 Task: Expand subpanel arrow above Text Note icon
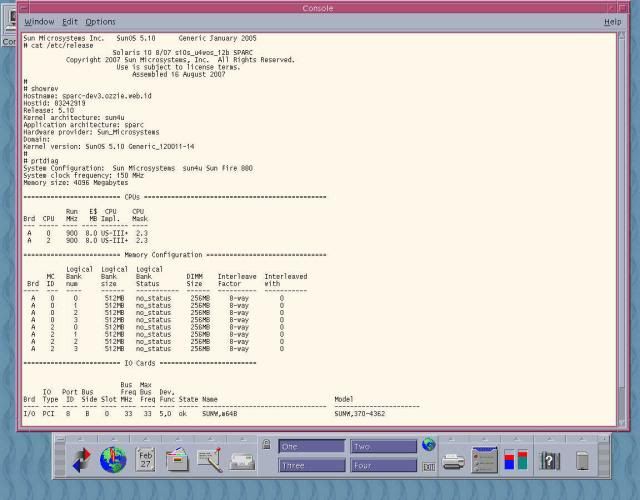[210, 439]
